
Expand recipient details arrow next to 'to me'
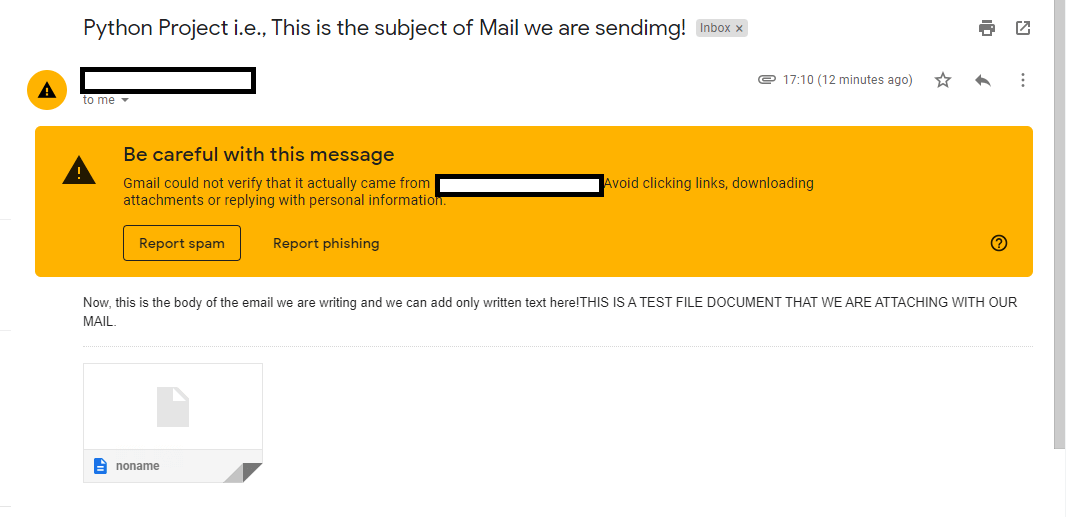coord(125,101)
